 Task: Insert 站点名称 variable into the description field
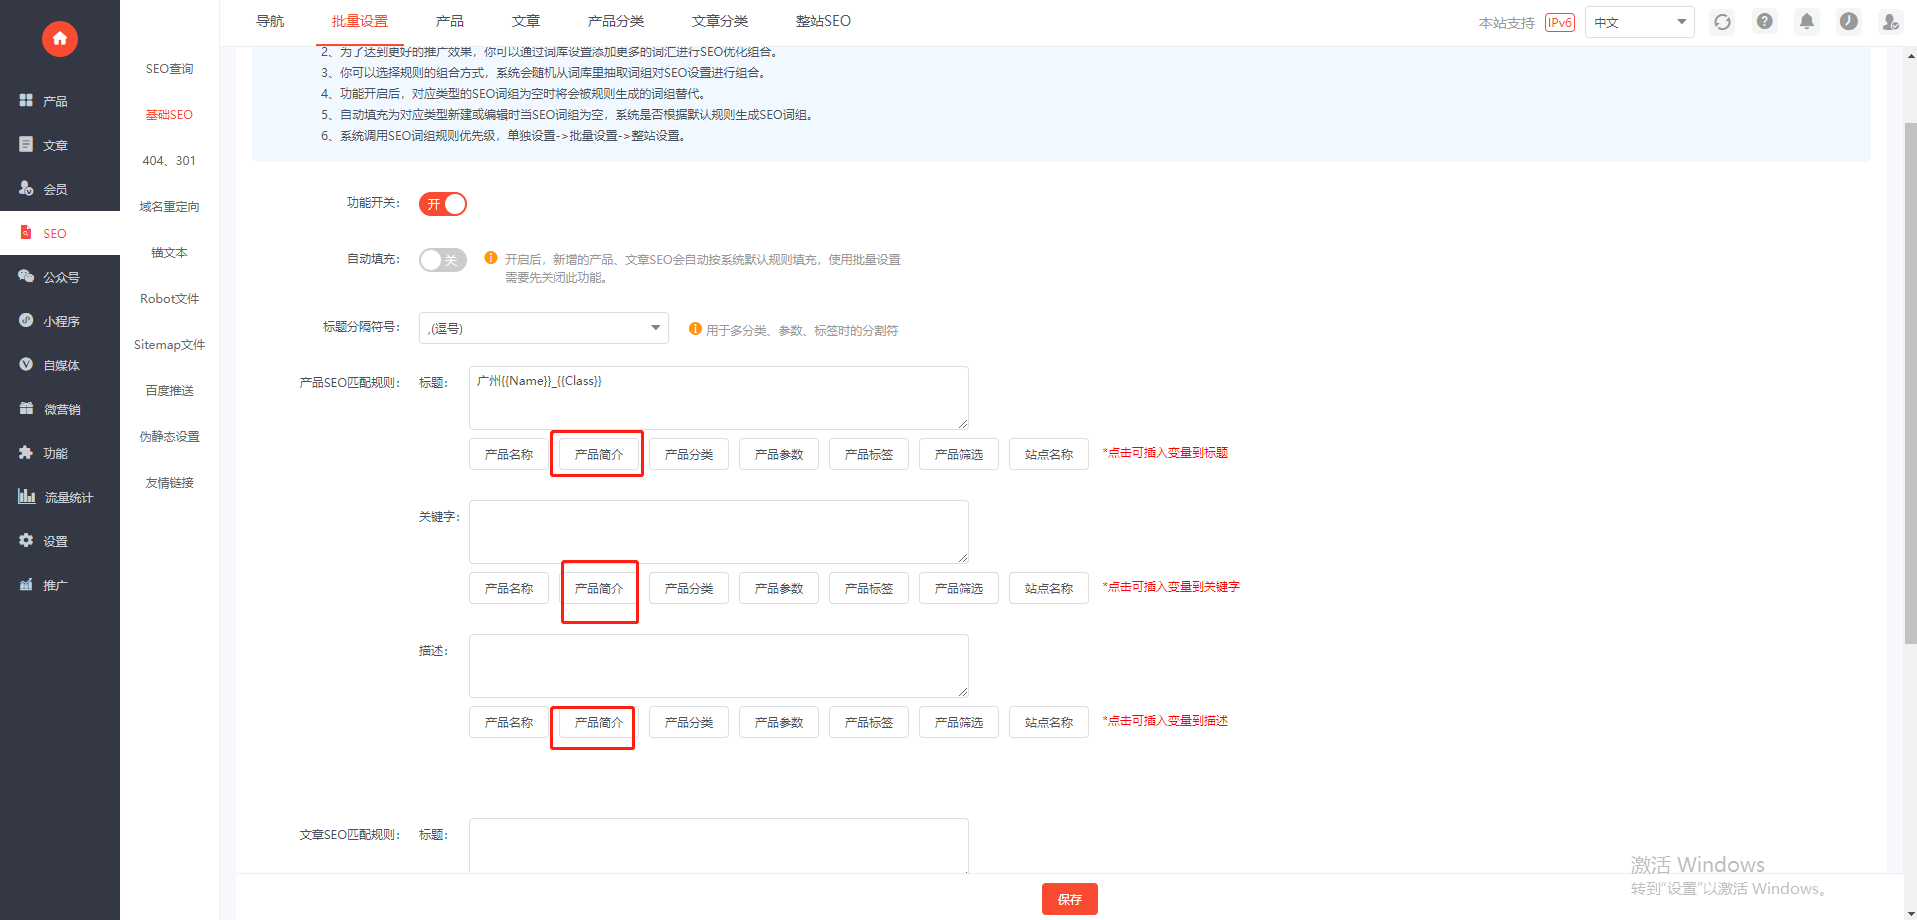(x=1049, y=722)
